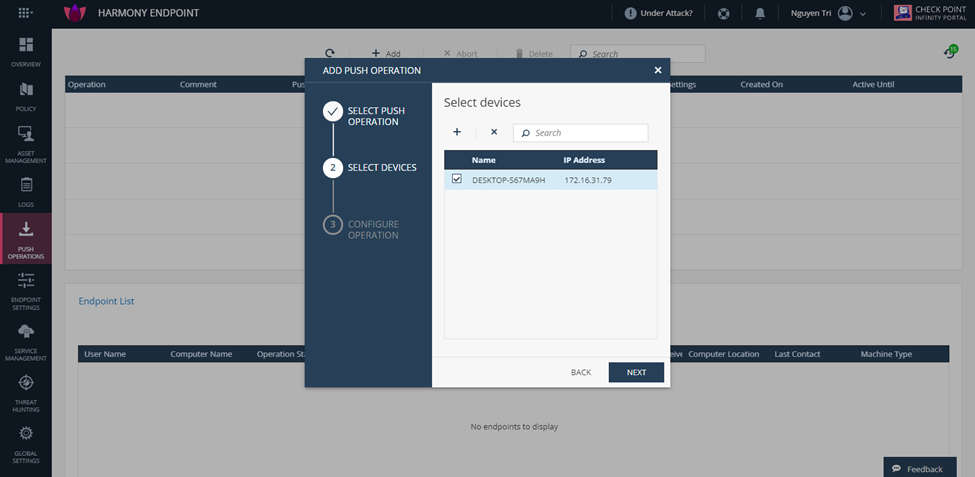Click the main toolbar search field
This screenshot has height=477, width=975.
coord(637,53)
